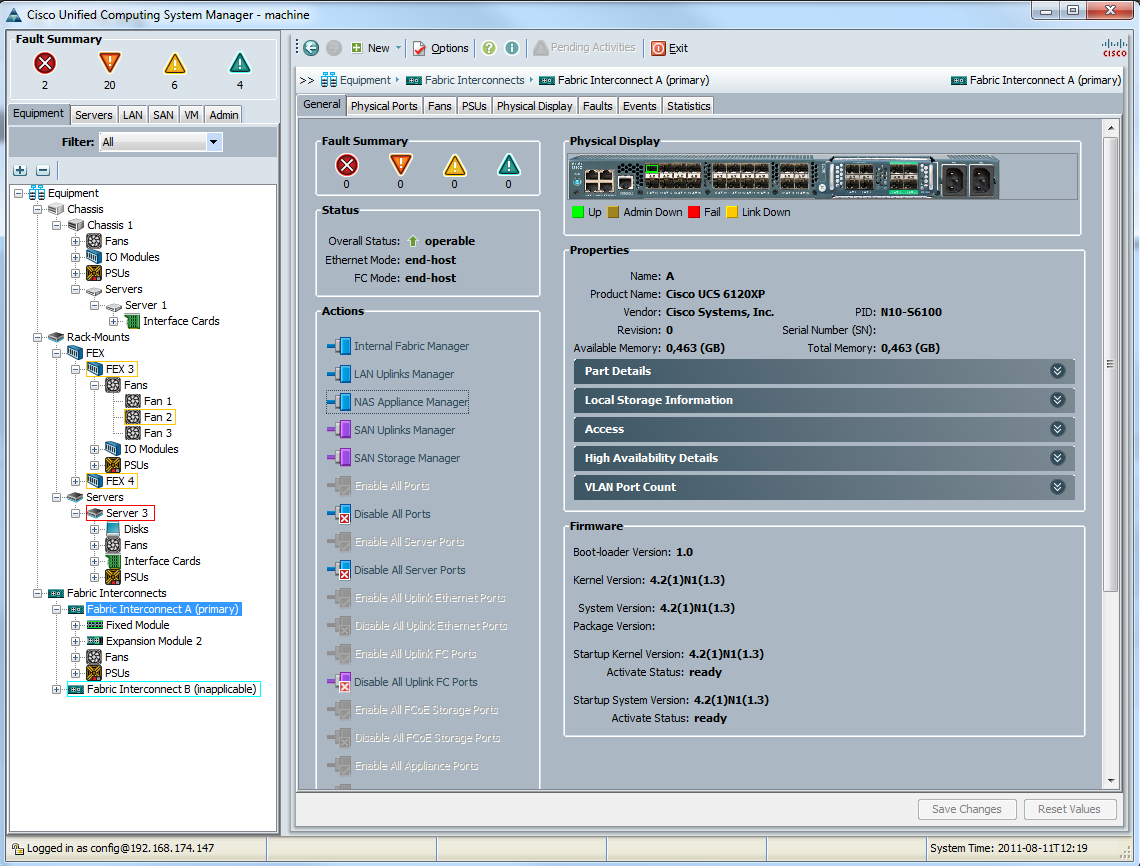The image size is (1140, 866).
Task: Click the collapse-all minus icon above tree
Action: click(43, 170)
